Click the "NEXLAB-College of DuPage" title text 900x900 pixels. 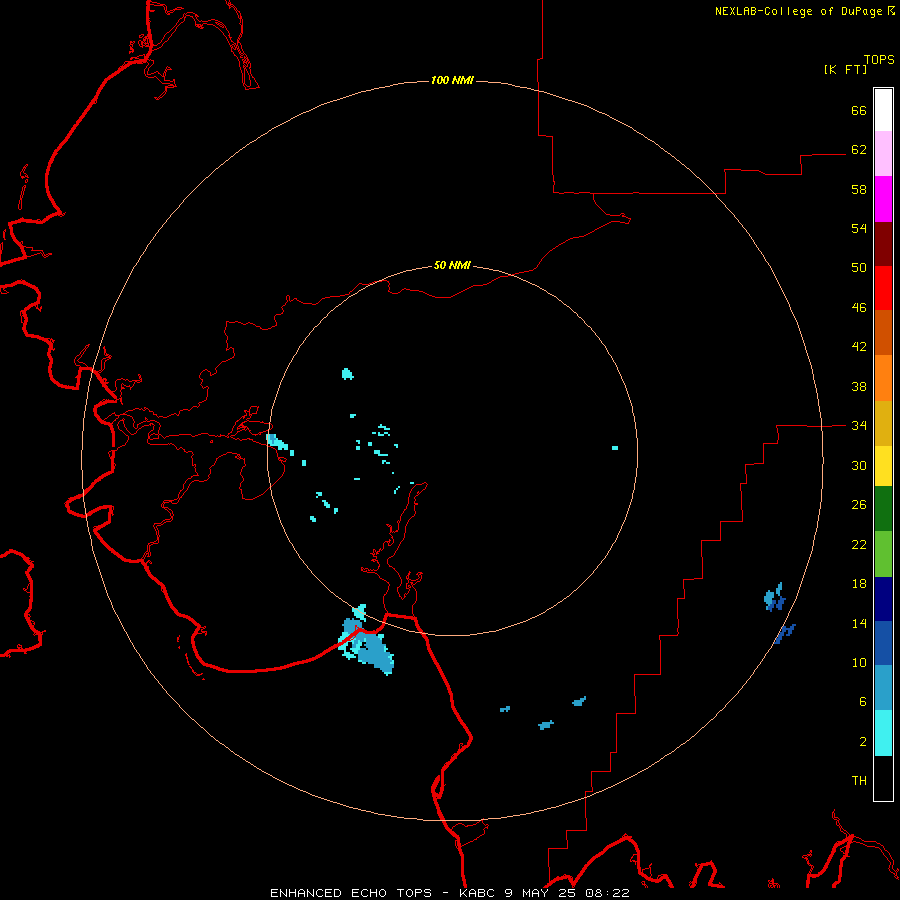pos(800,11)
